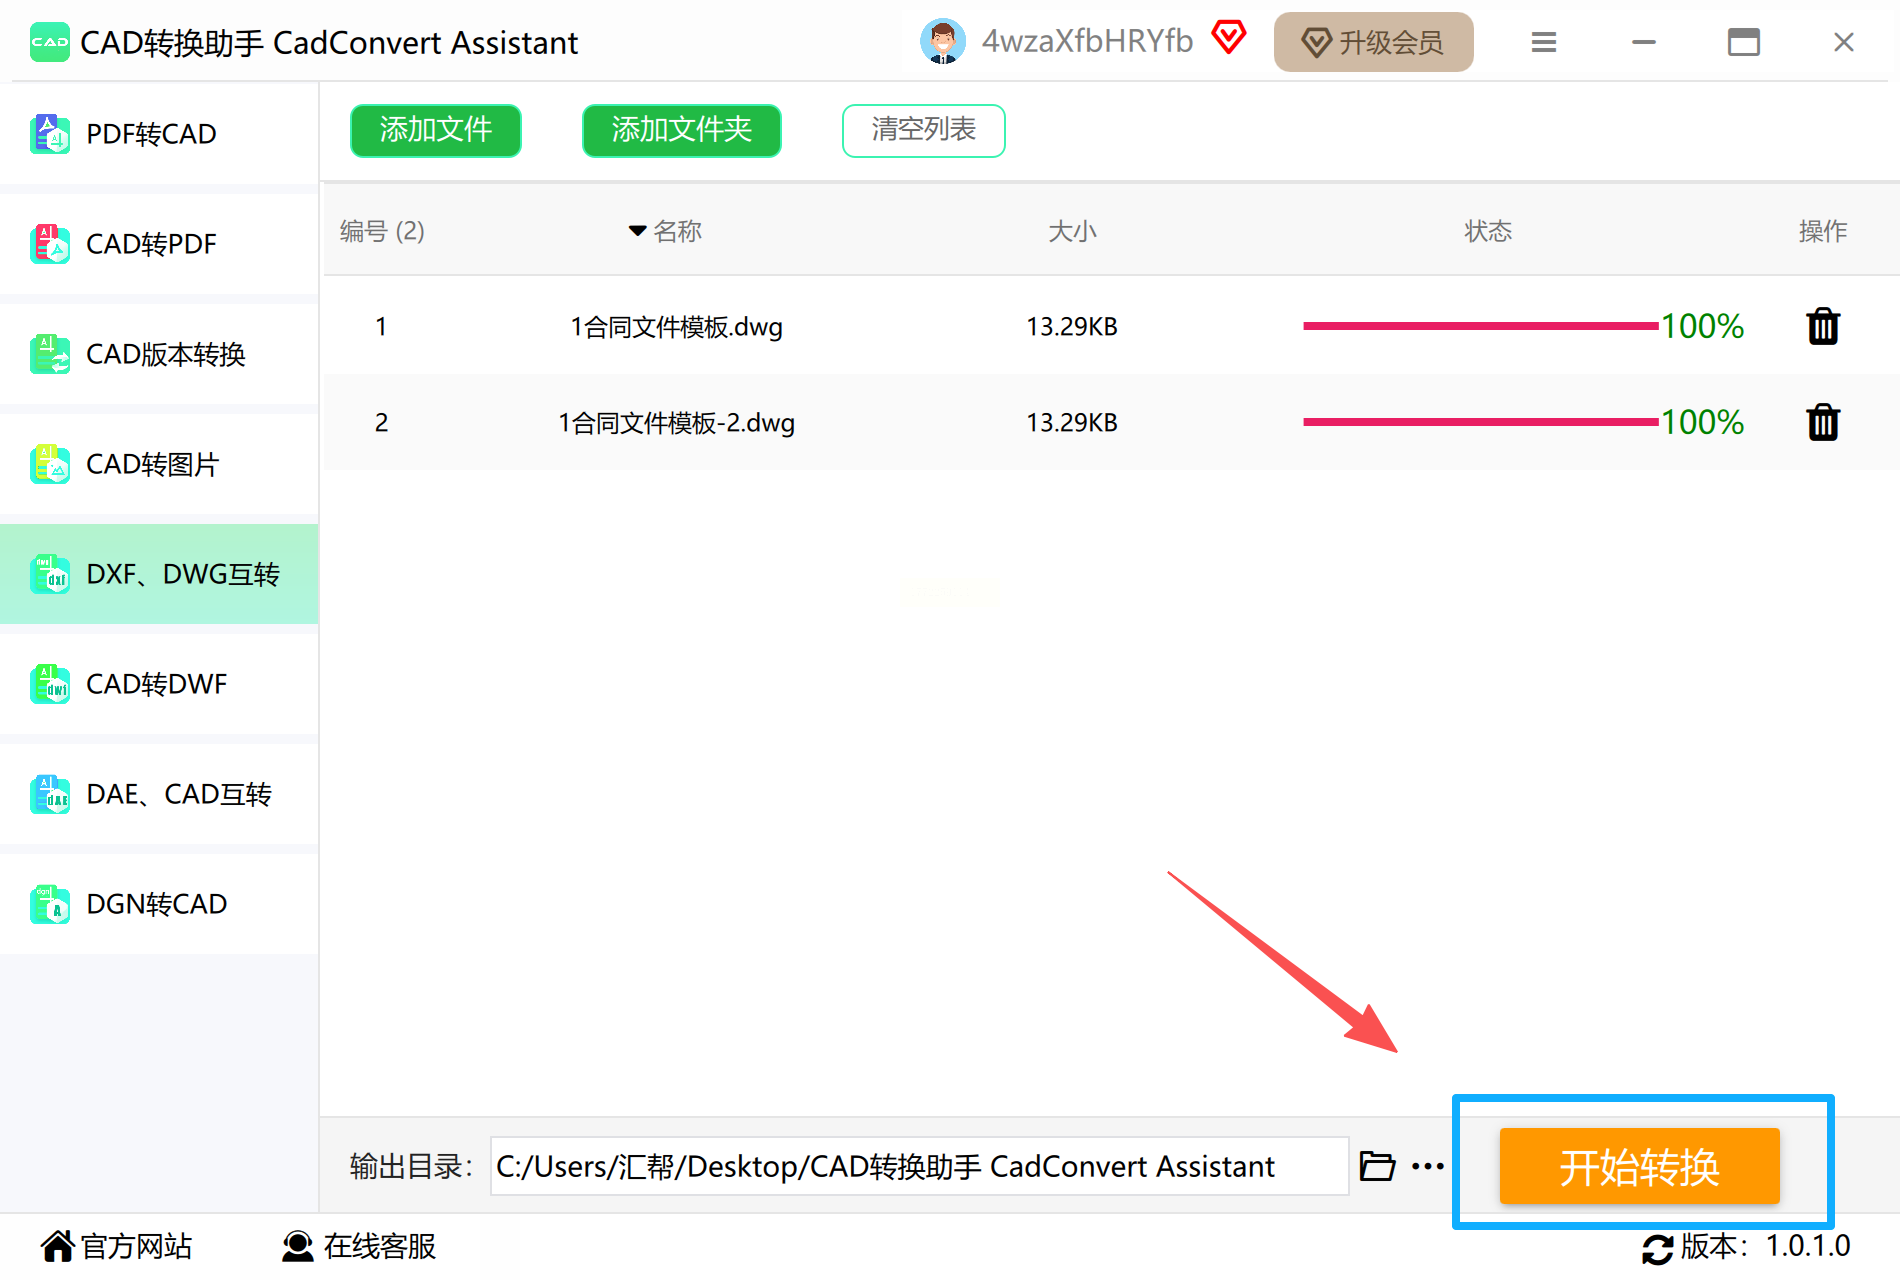Screen dimensions: 1900x1280
Task: Click the user avatar icon
Action: (942, 42)
